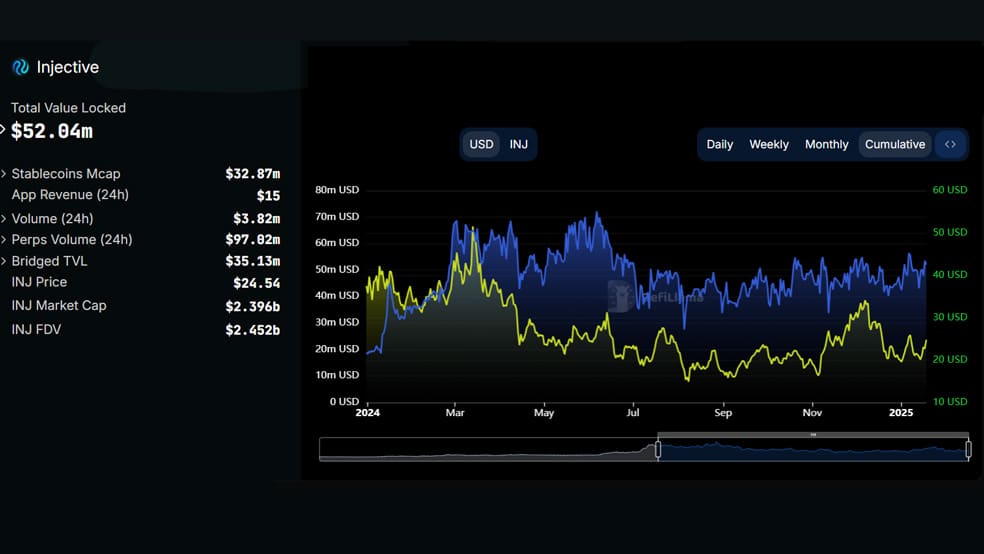Screen dimensions: 984x554
Task: Click the $2.396b market cap value
Action: 253,306
